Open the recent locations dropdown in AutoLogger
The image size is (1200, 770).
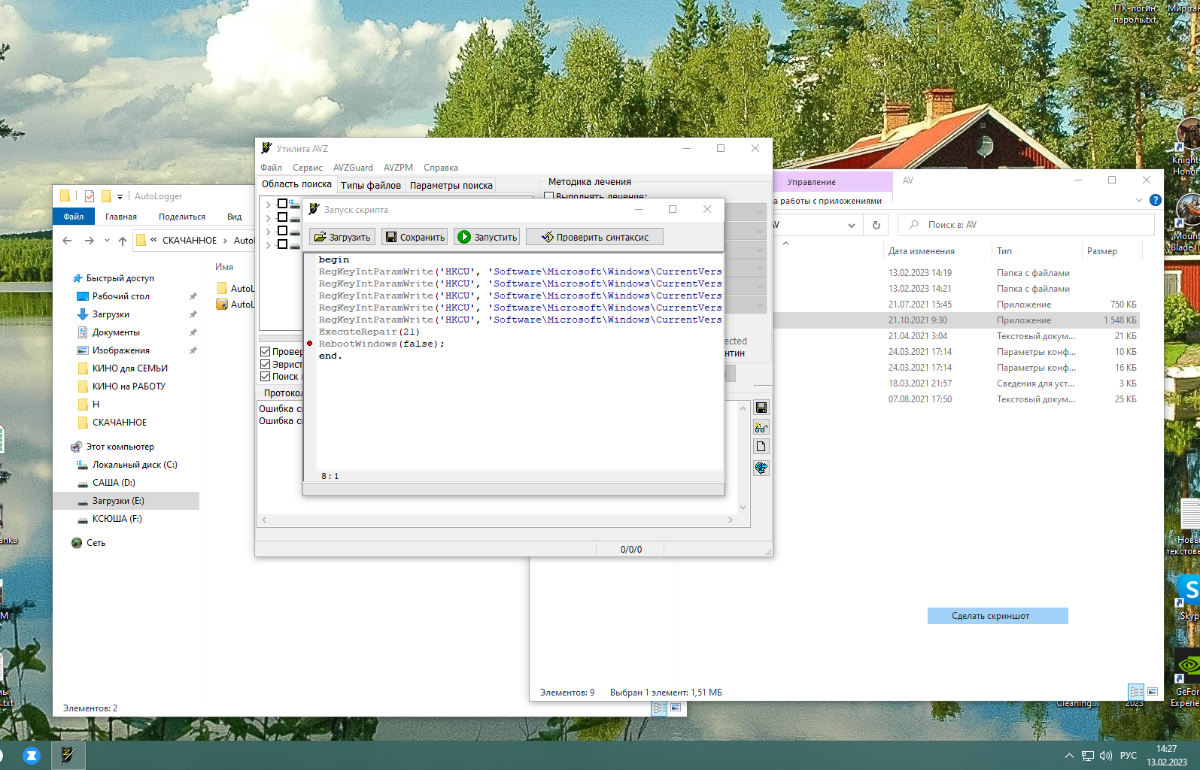point(107,240)
